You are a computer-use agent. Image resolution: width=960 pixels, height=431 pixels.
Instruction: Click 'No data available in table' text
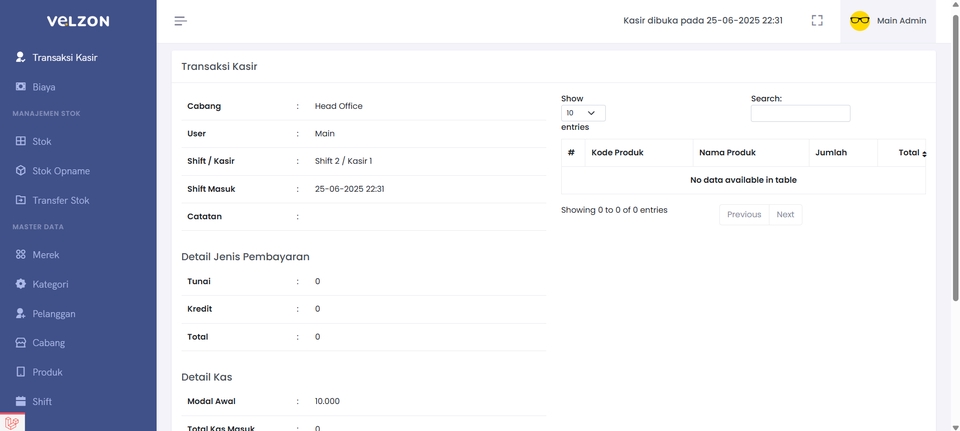click(x=743, y=180)
